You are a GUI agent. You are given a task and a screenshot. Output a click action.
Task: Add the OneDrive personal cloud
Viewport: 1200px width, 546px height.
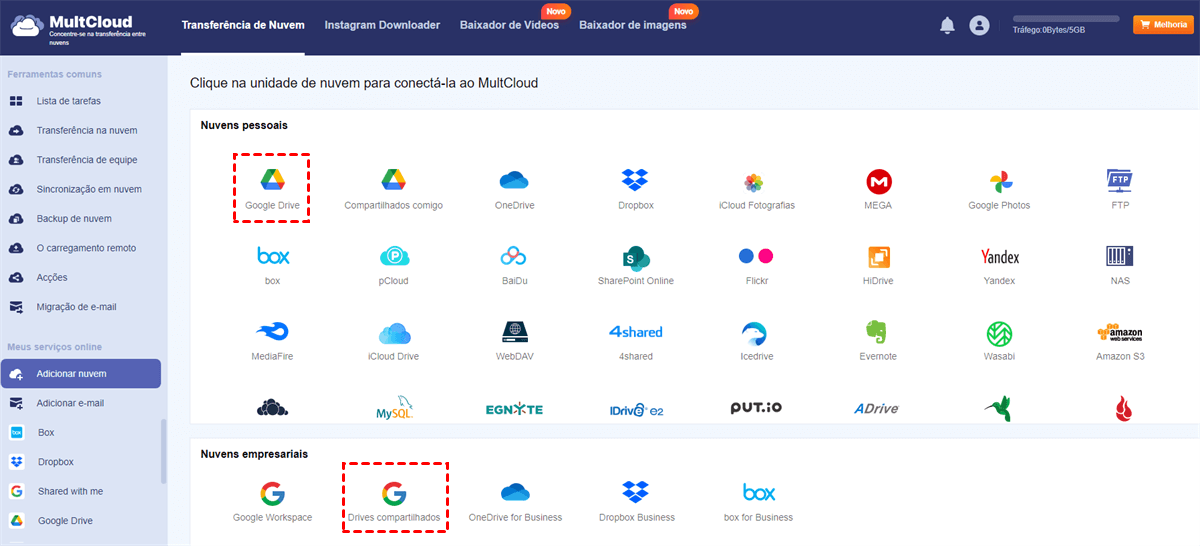tap(514, 180)
